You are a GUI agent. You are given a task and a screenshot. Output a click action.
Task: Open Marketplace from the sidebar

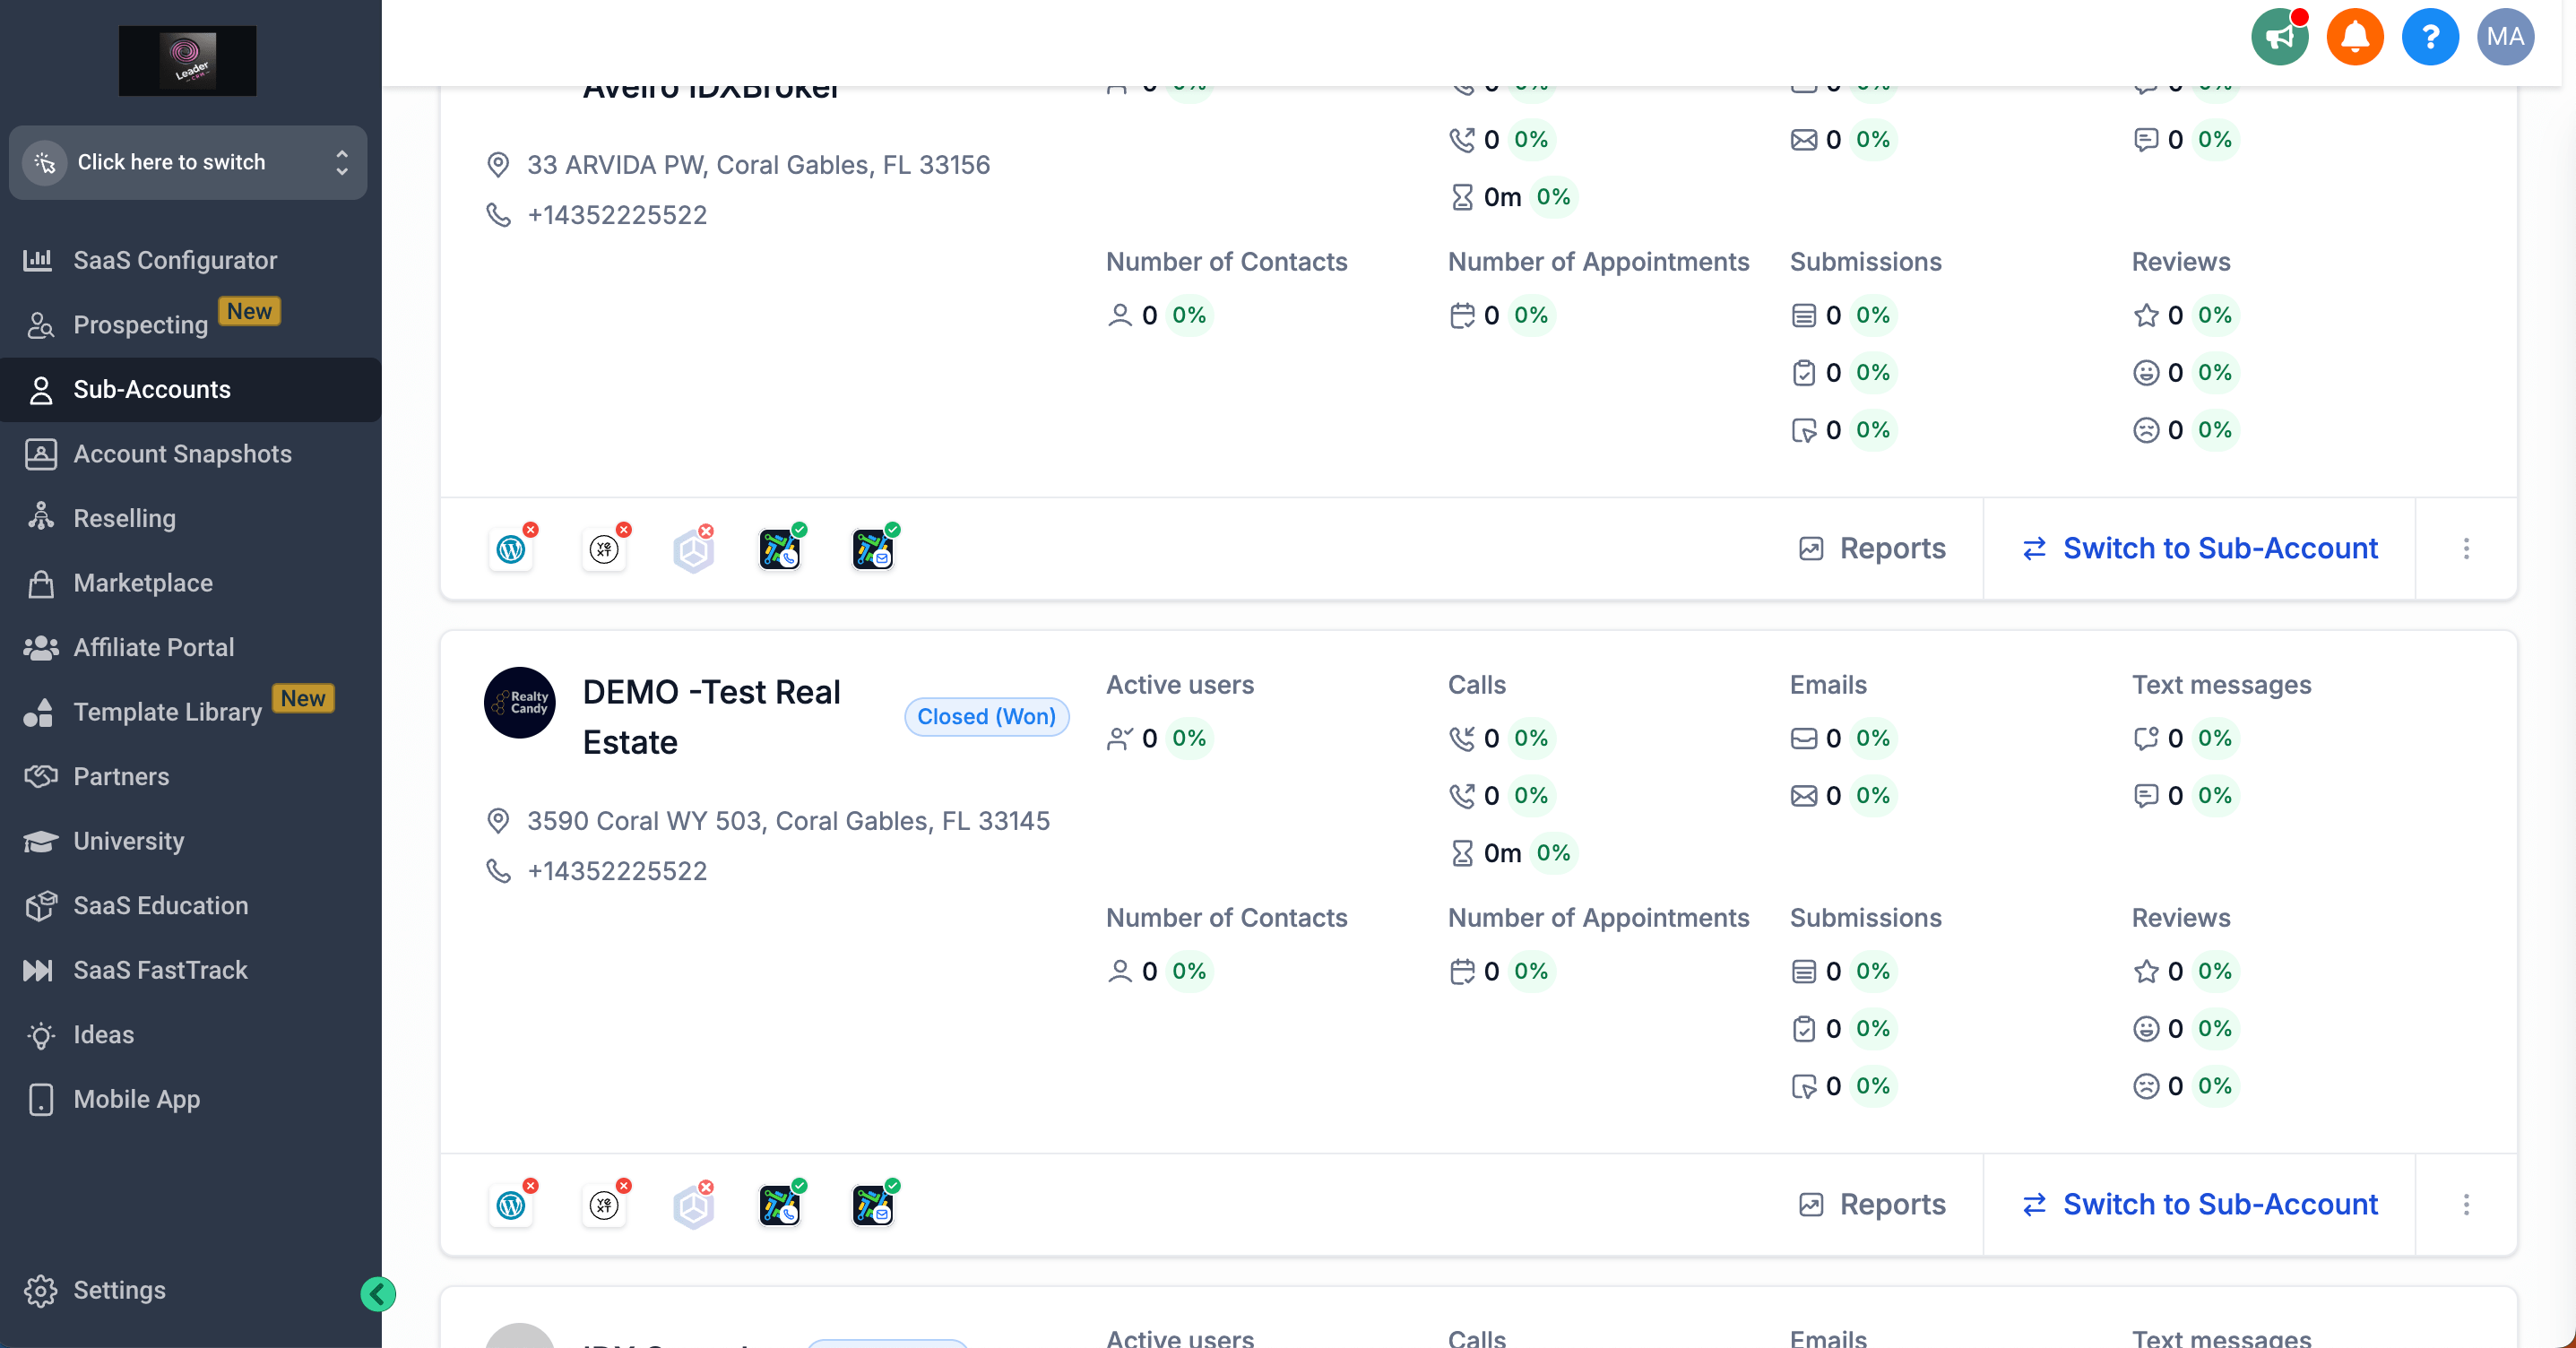point(143,583)
